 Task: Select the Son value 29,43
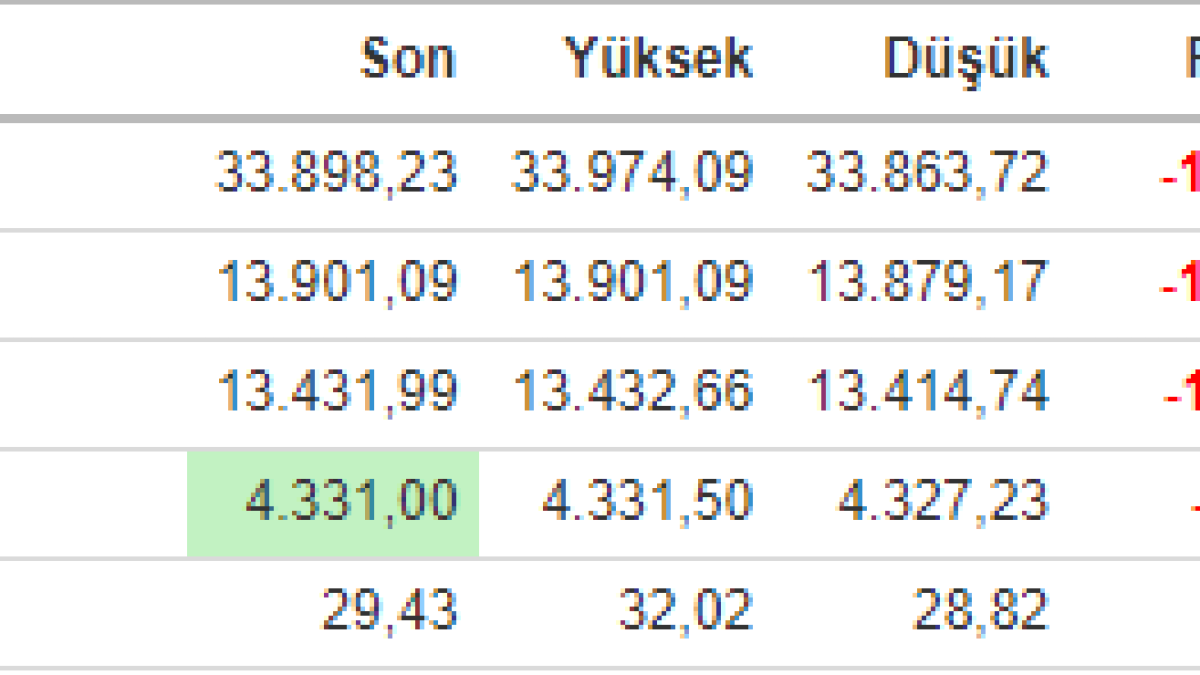[389, 610]
